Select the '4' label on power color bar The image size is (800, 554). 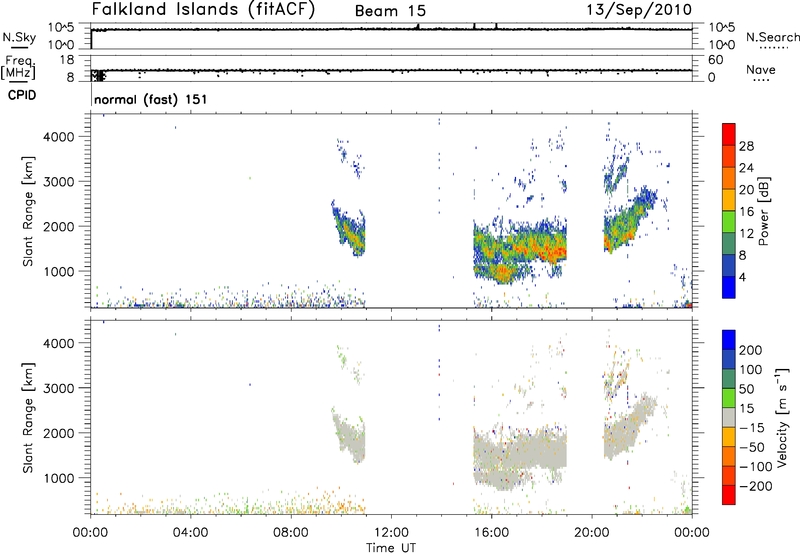point(743,277)
